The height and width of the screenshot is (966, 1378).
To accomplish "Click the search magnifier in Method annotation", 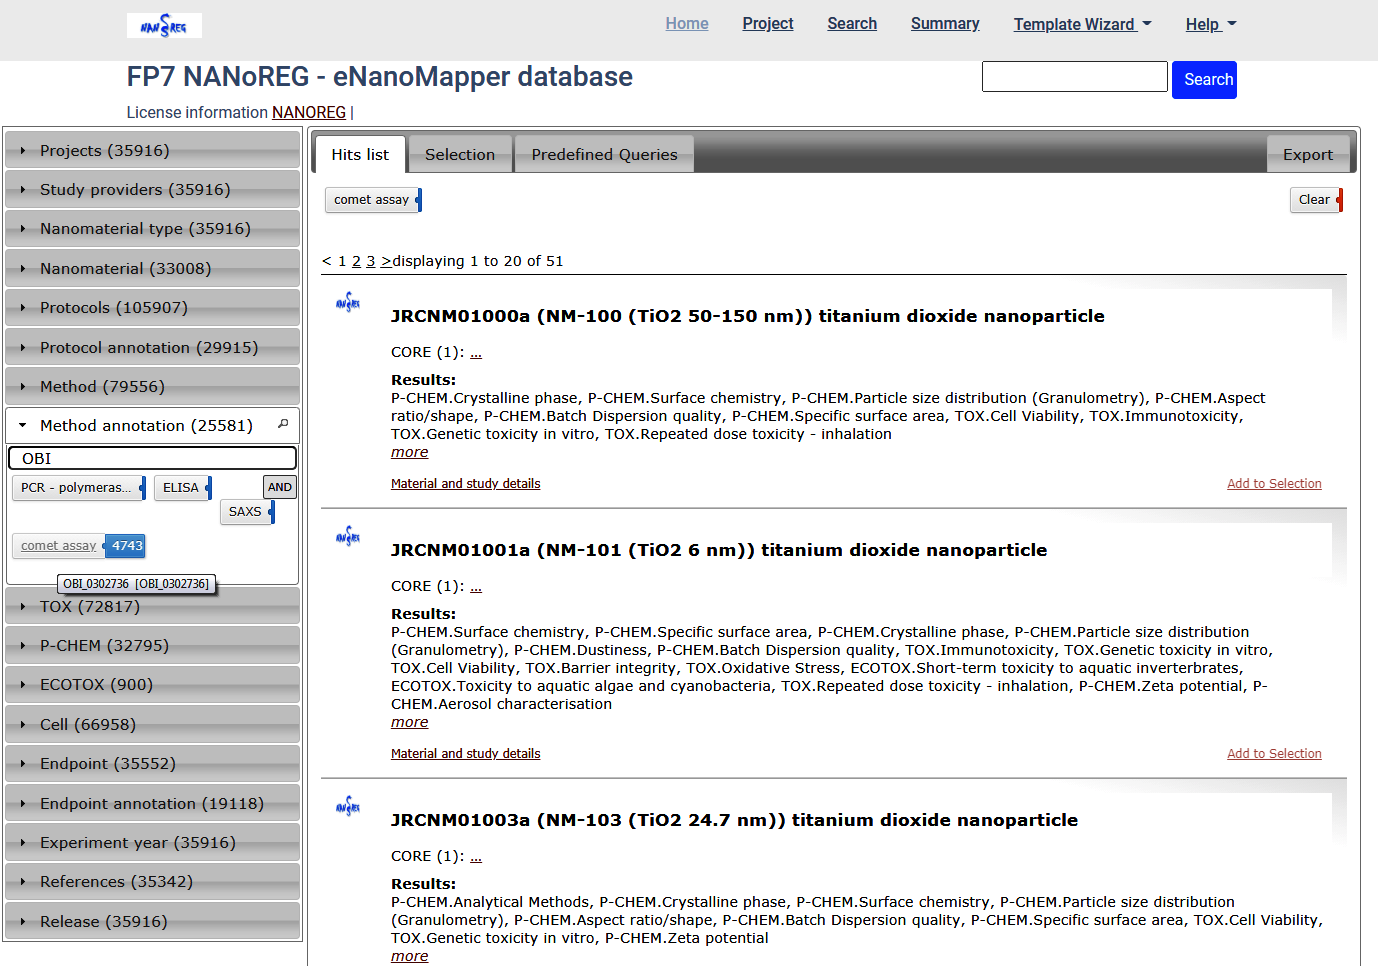I will click(283, 425).
